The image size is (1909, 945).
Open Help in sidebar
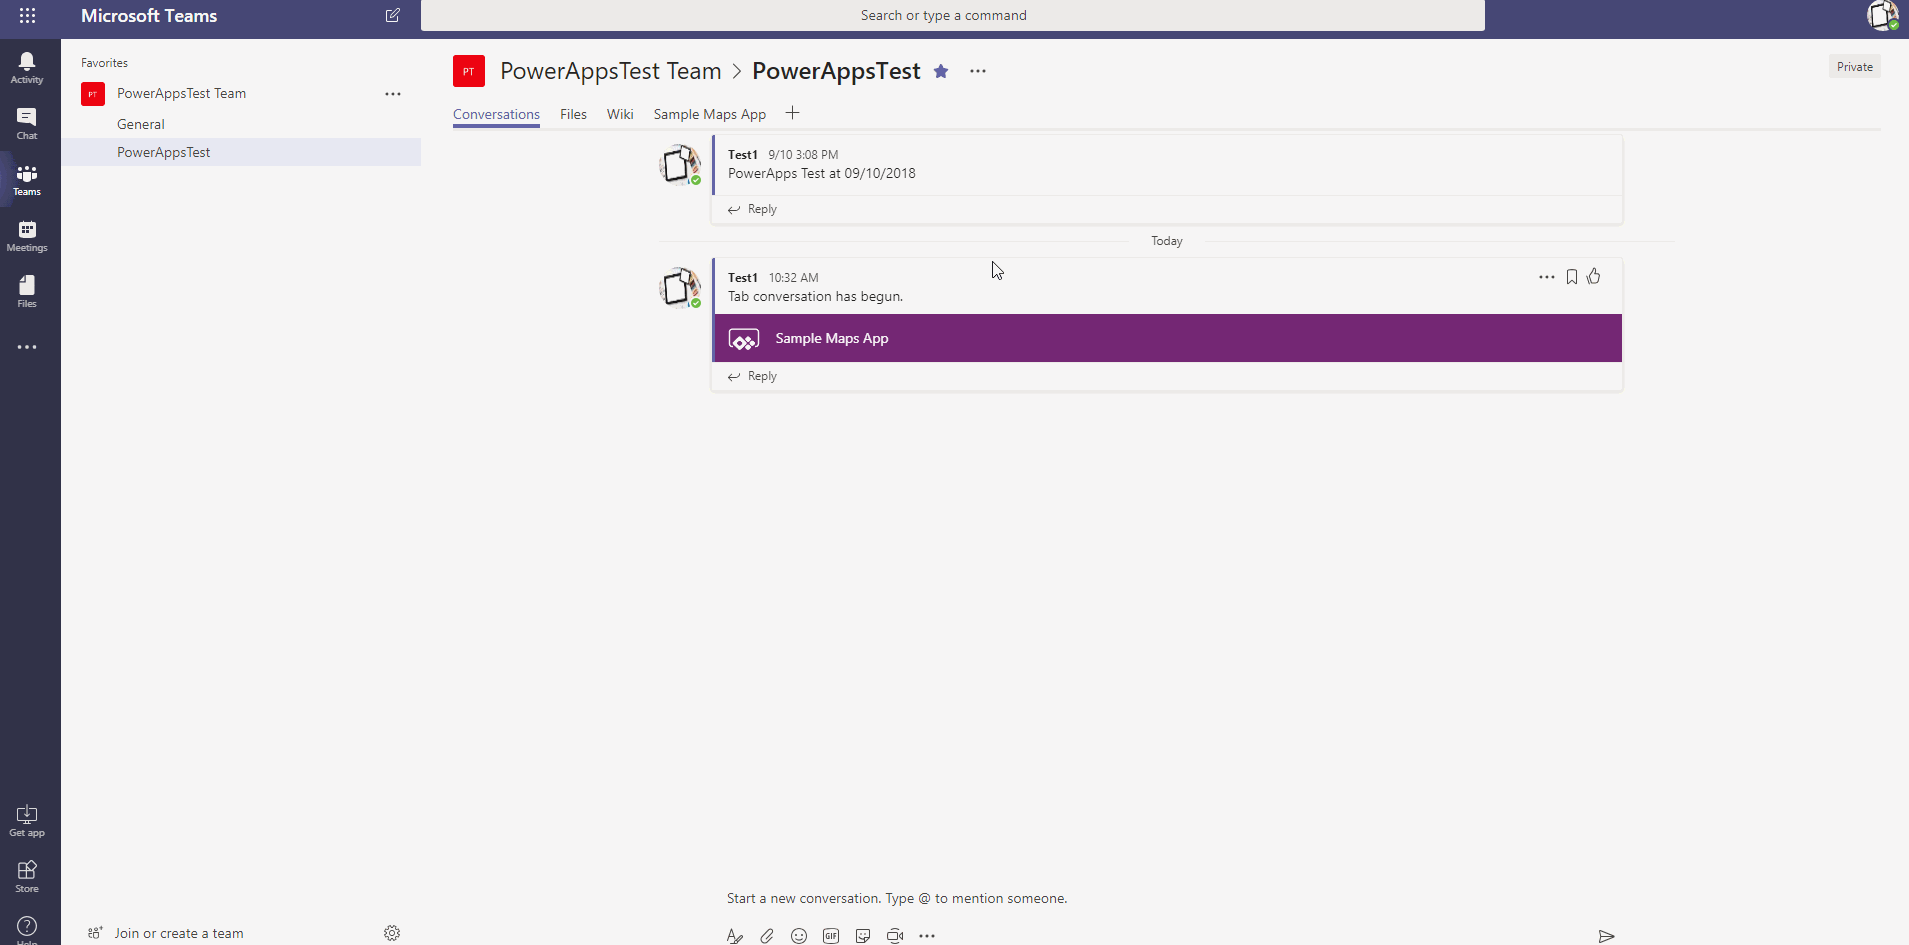pyautogui.click(x=27, y=929)
